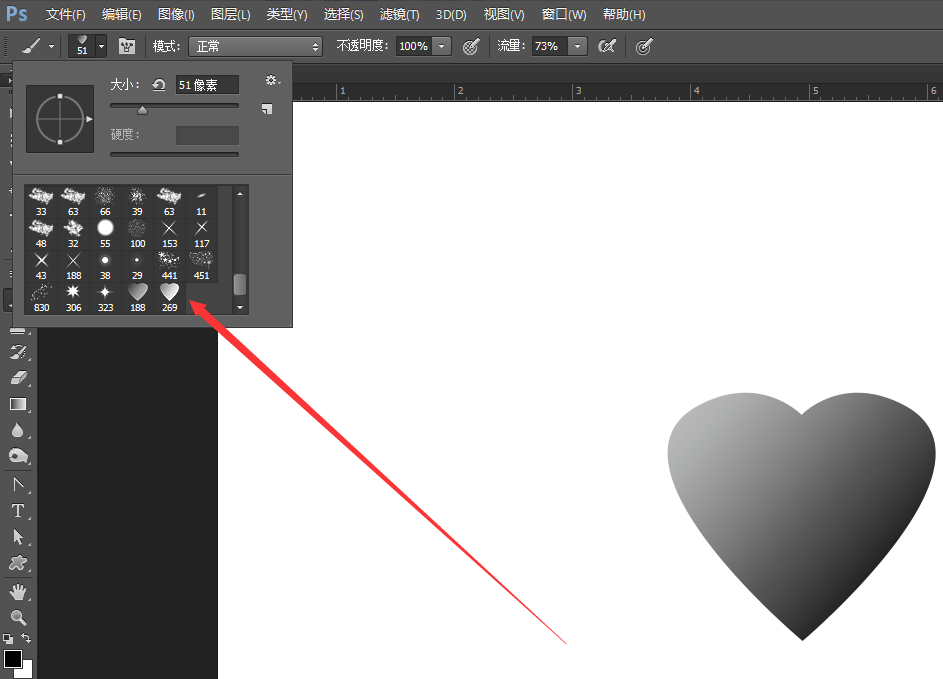This screenshot has width=943, height=679.
Task: Expand the opacity slider dropdown arrow
Action: point(441,46)
